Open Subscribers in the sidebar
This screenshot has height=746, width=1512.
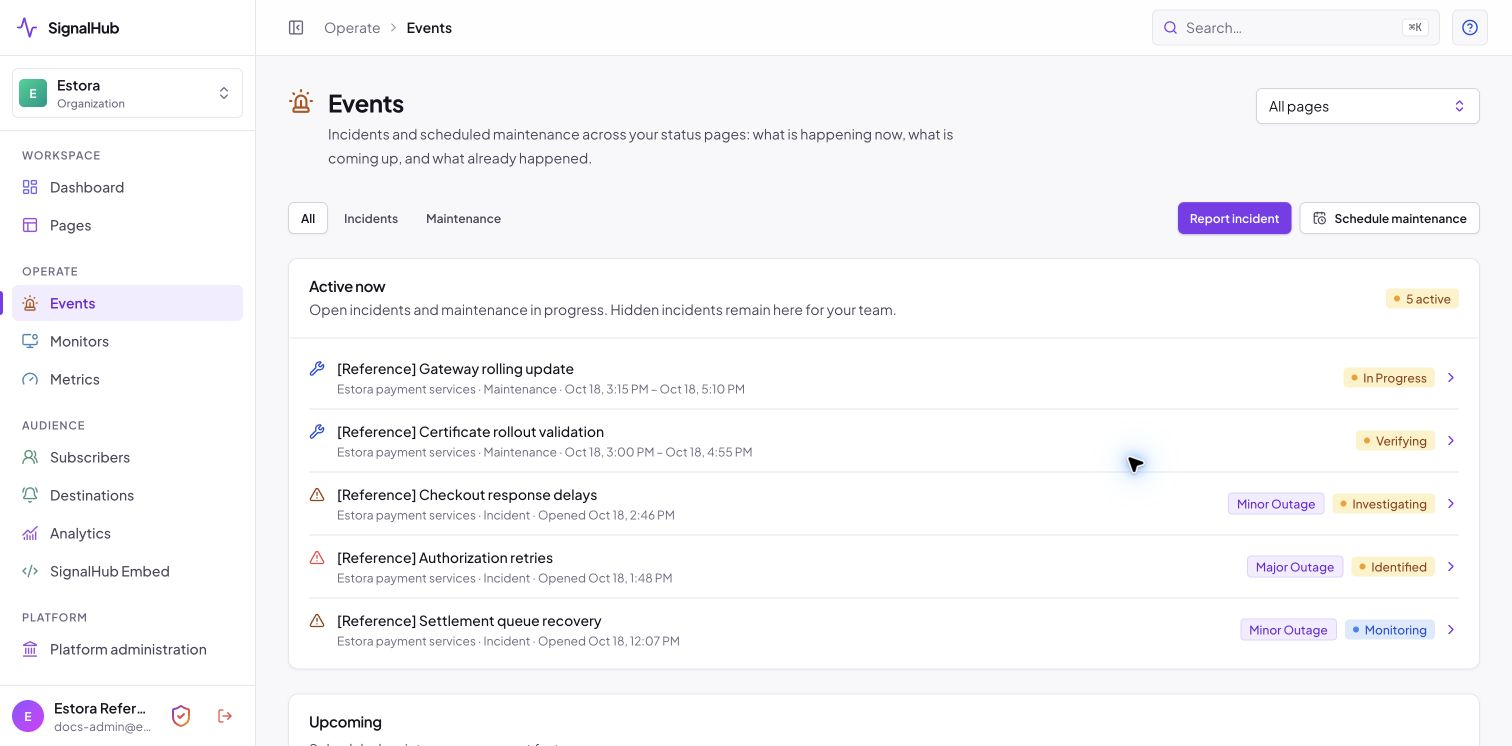[x=127, y=457]
